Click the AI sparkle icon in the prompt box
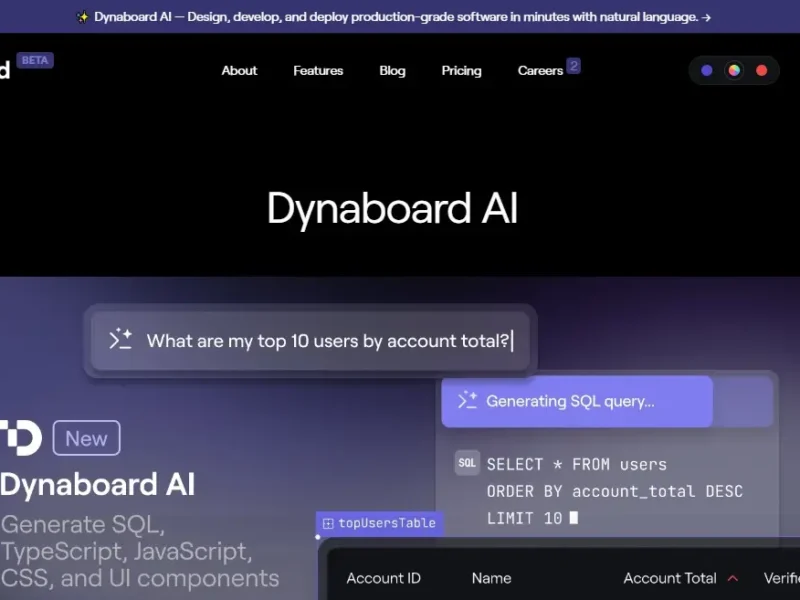Viewport: 800px width, 600px height. click(x=120, y=340)
